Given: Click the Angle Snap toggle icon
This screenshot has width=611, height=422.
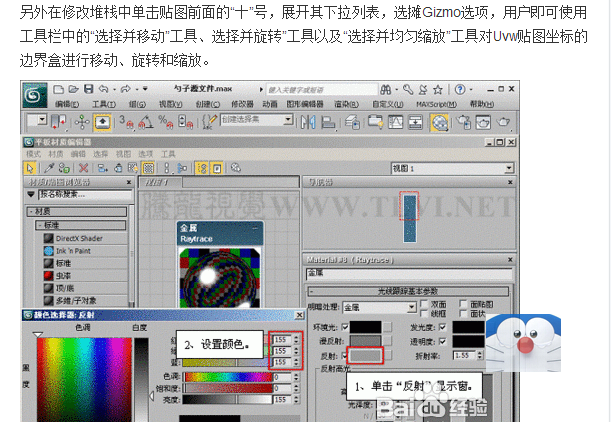Looking at the screenshot, I should [x=146, y=122].
